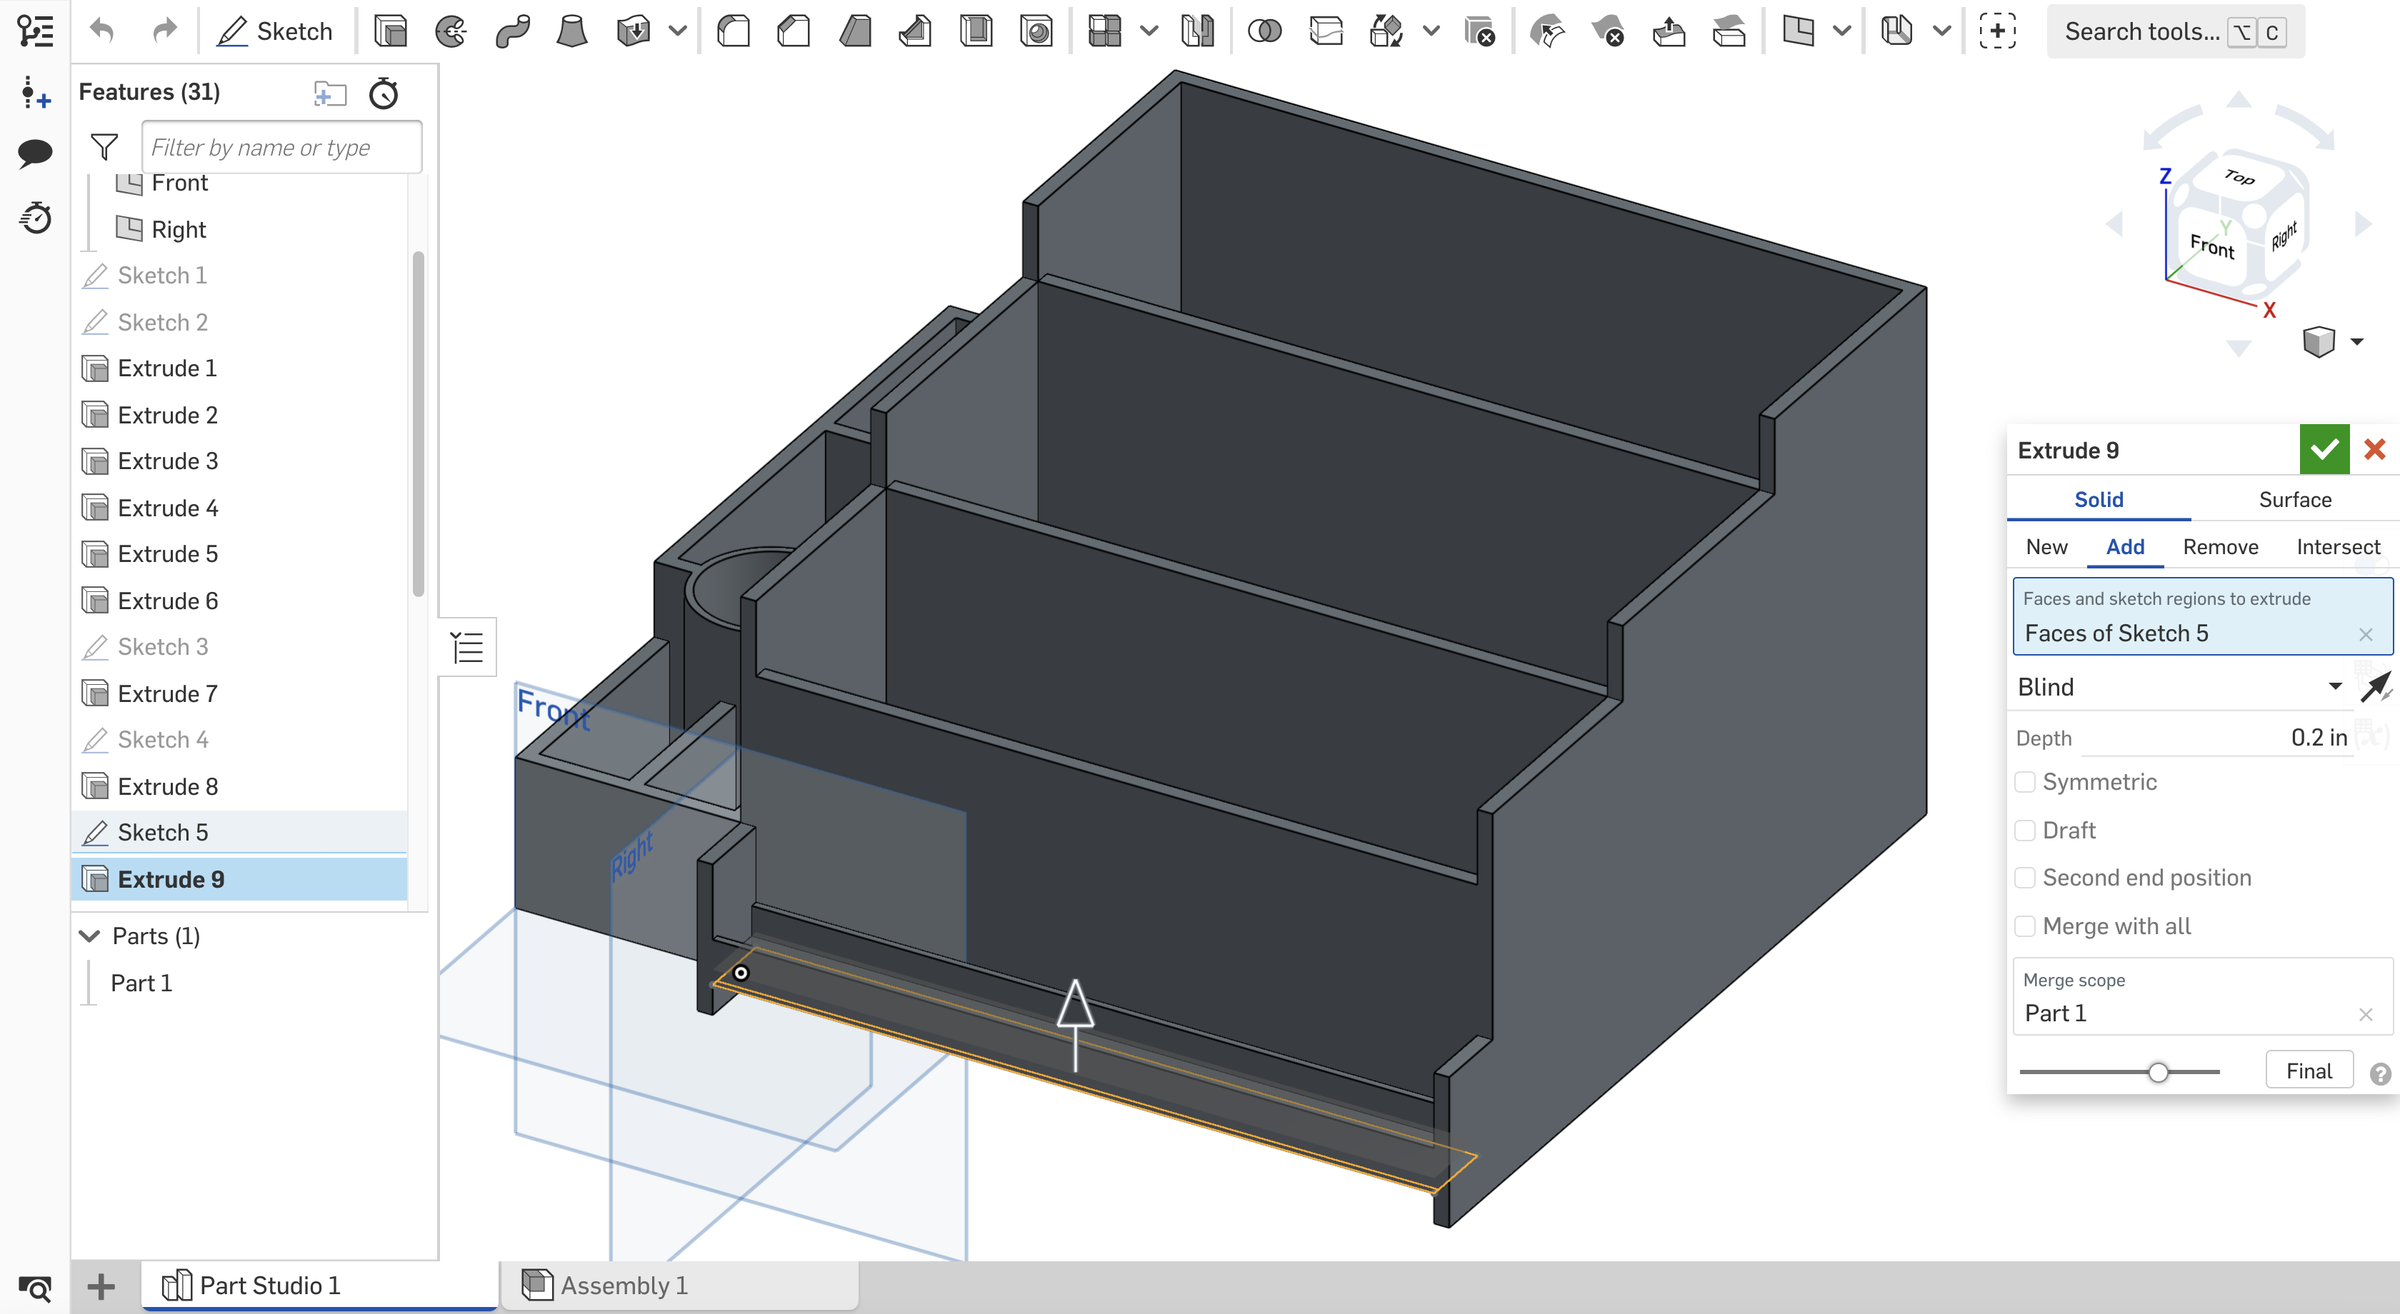The width and height of the screenshot is (2400, 1314).
Task: Check the Draft option in the Extrude dialog
Action: (2026, 829)
